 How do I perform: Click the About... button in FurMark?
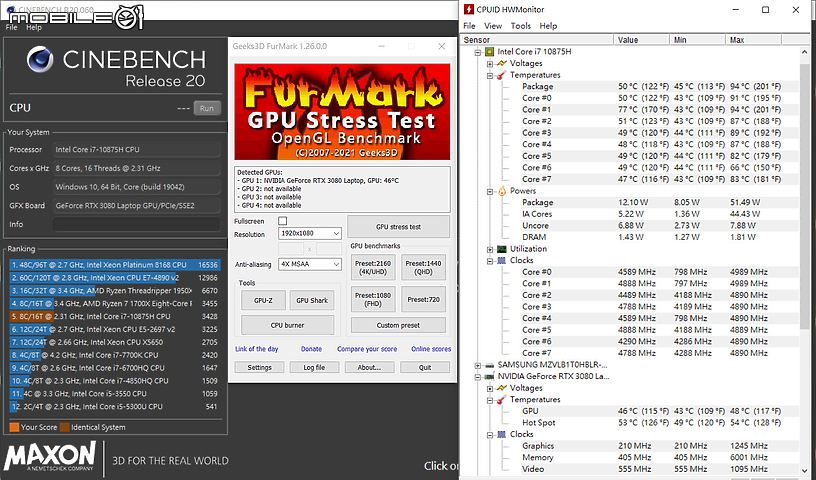tap(369, 367)
